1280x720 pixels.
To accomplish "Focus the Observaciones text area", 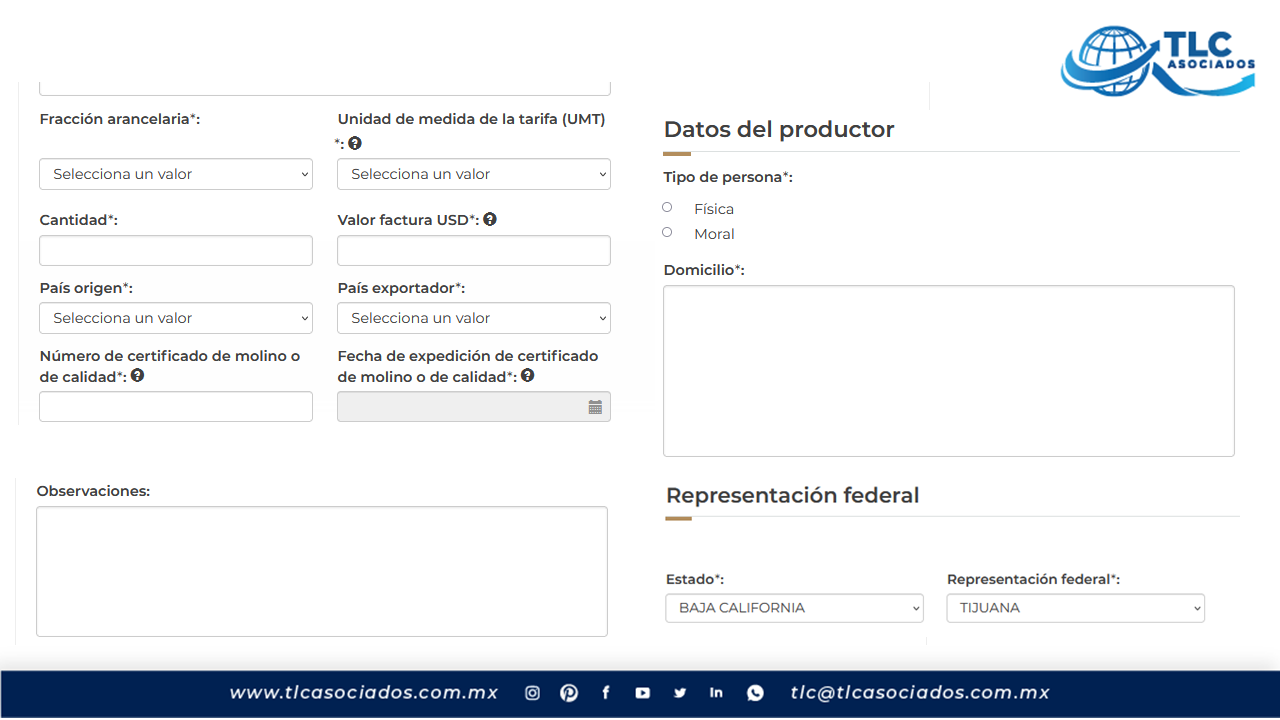I will click(322, 571).
